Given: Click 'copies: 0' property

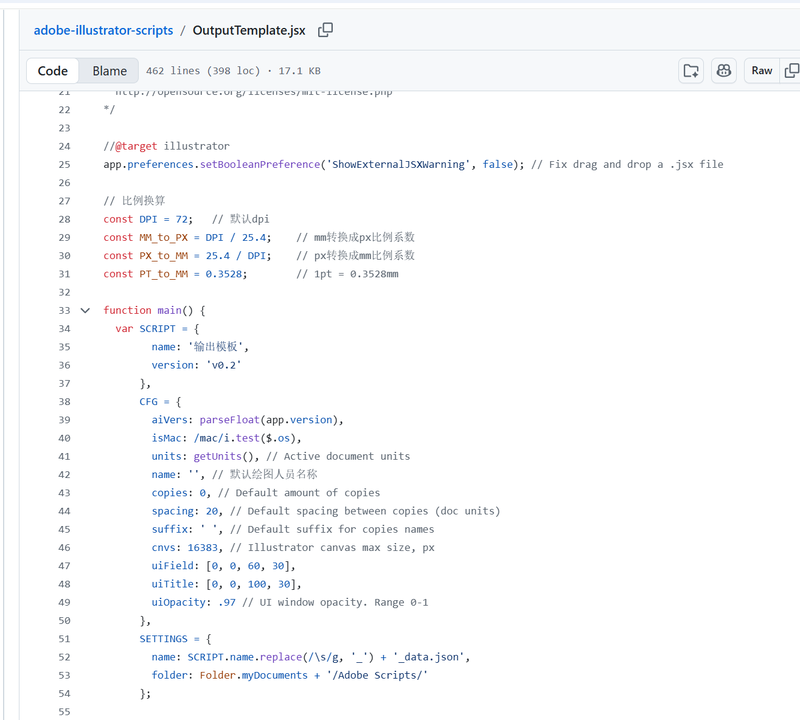Looking at the screenshot, I should 181,493.
